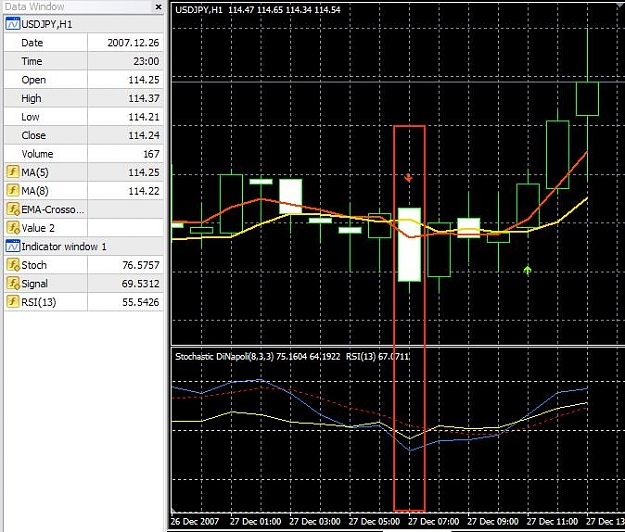Select the Close value 114.24
The image size is (625, 532).
click(x=143, y=135)
